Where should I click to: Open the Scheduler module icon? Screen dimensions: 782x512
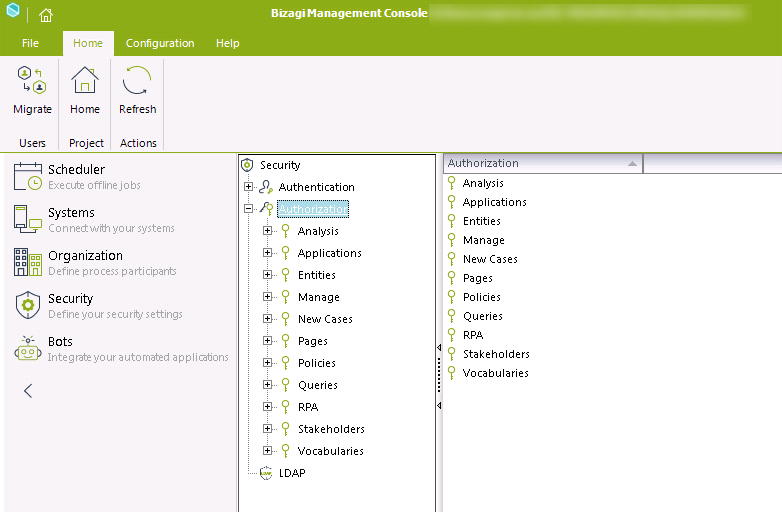click(x=28, y=176)
